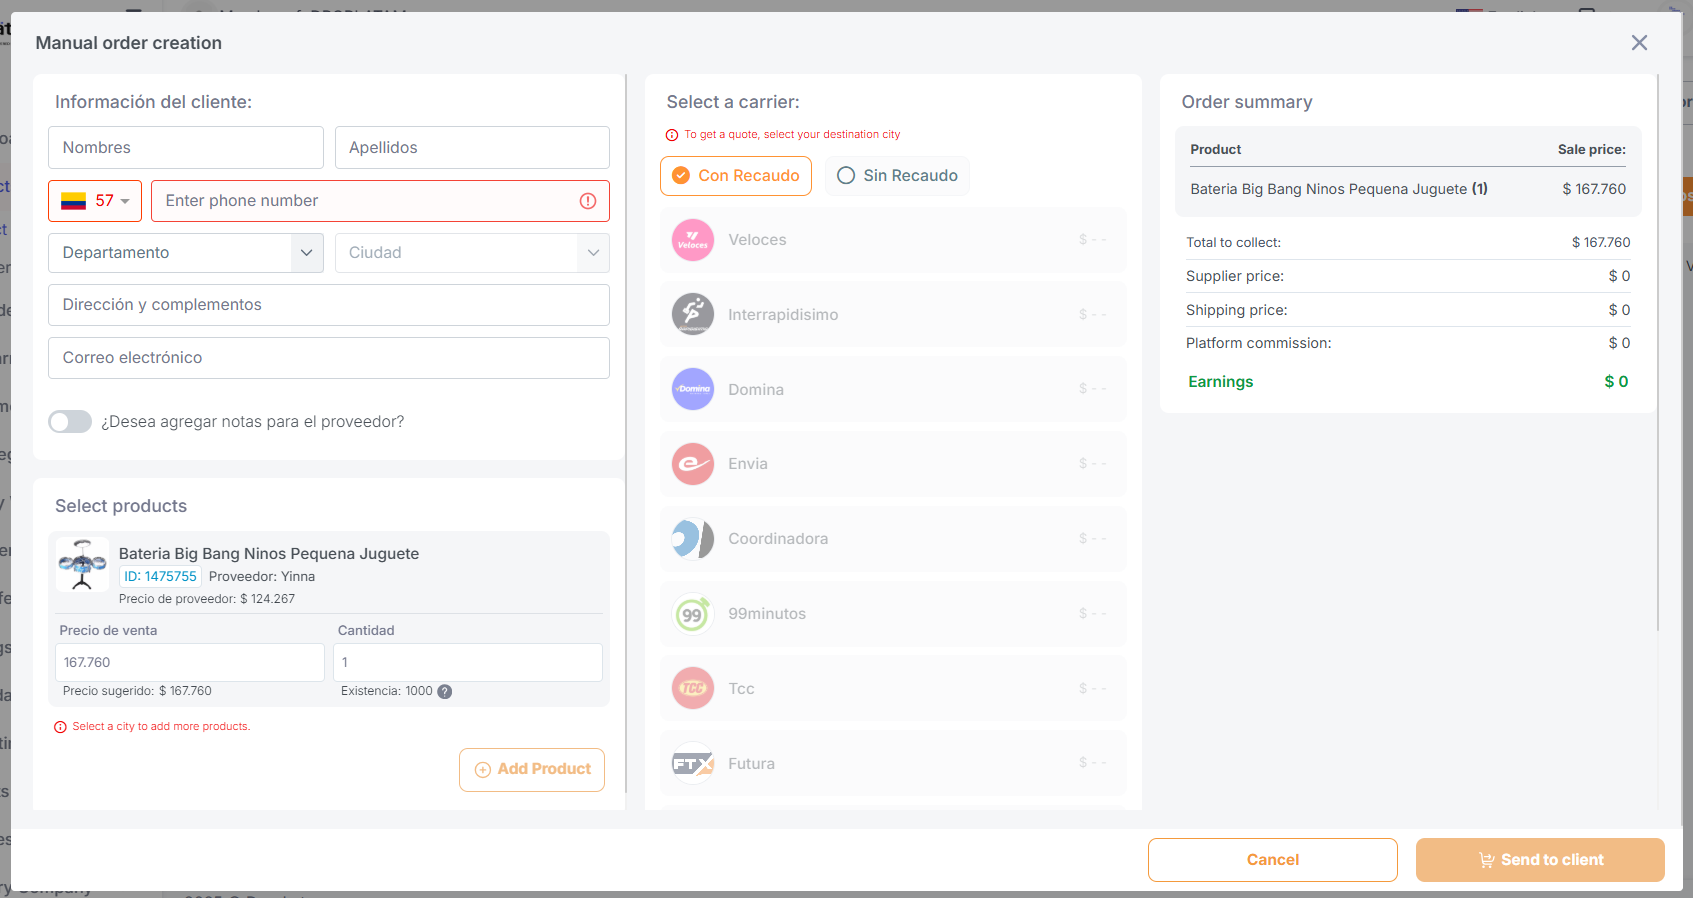This screenshot has width=1693, height=898.
Task: Click the Veloces carrier logo icon
Action: coord(692,240)
